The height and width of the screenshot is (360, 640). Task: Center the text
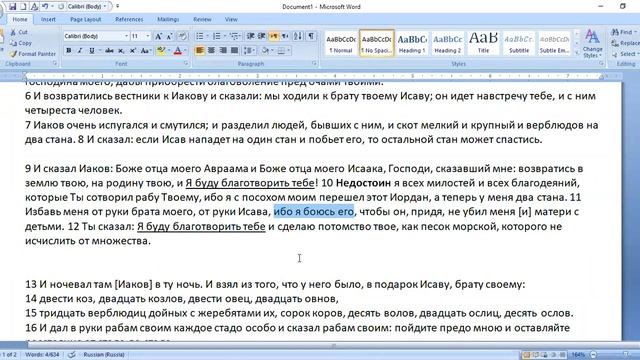click(x=211, y=51)
